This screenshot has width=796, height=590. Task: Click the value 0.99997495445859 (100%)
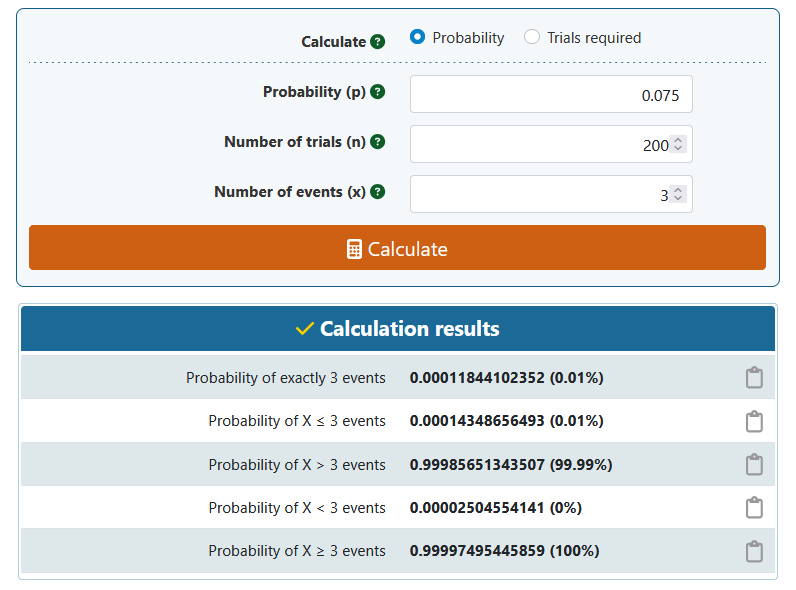click(504, 551)
